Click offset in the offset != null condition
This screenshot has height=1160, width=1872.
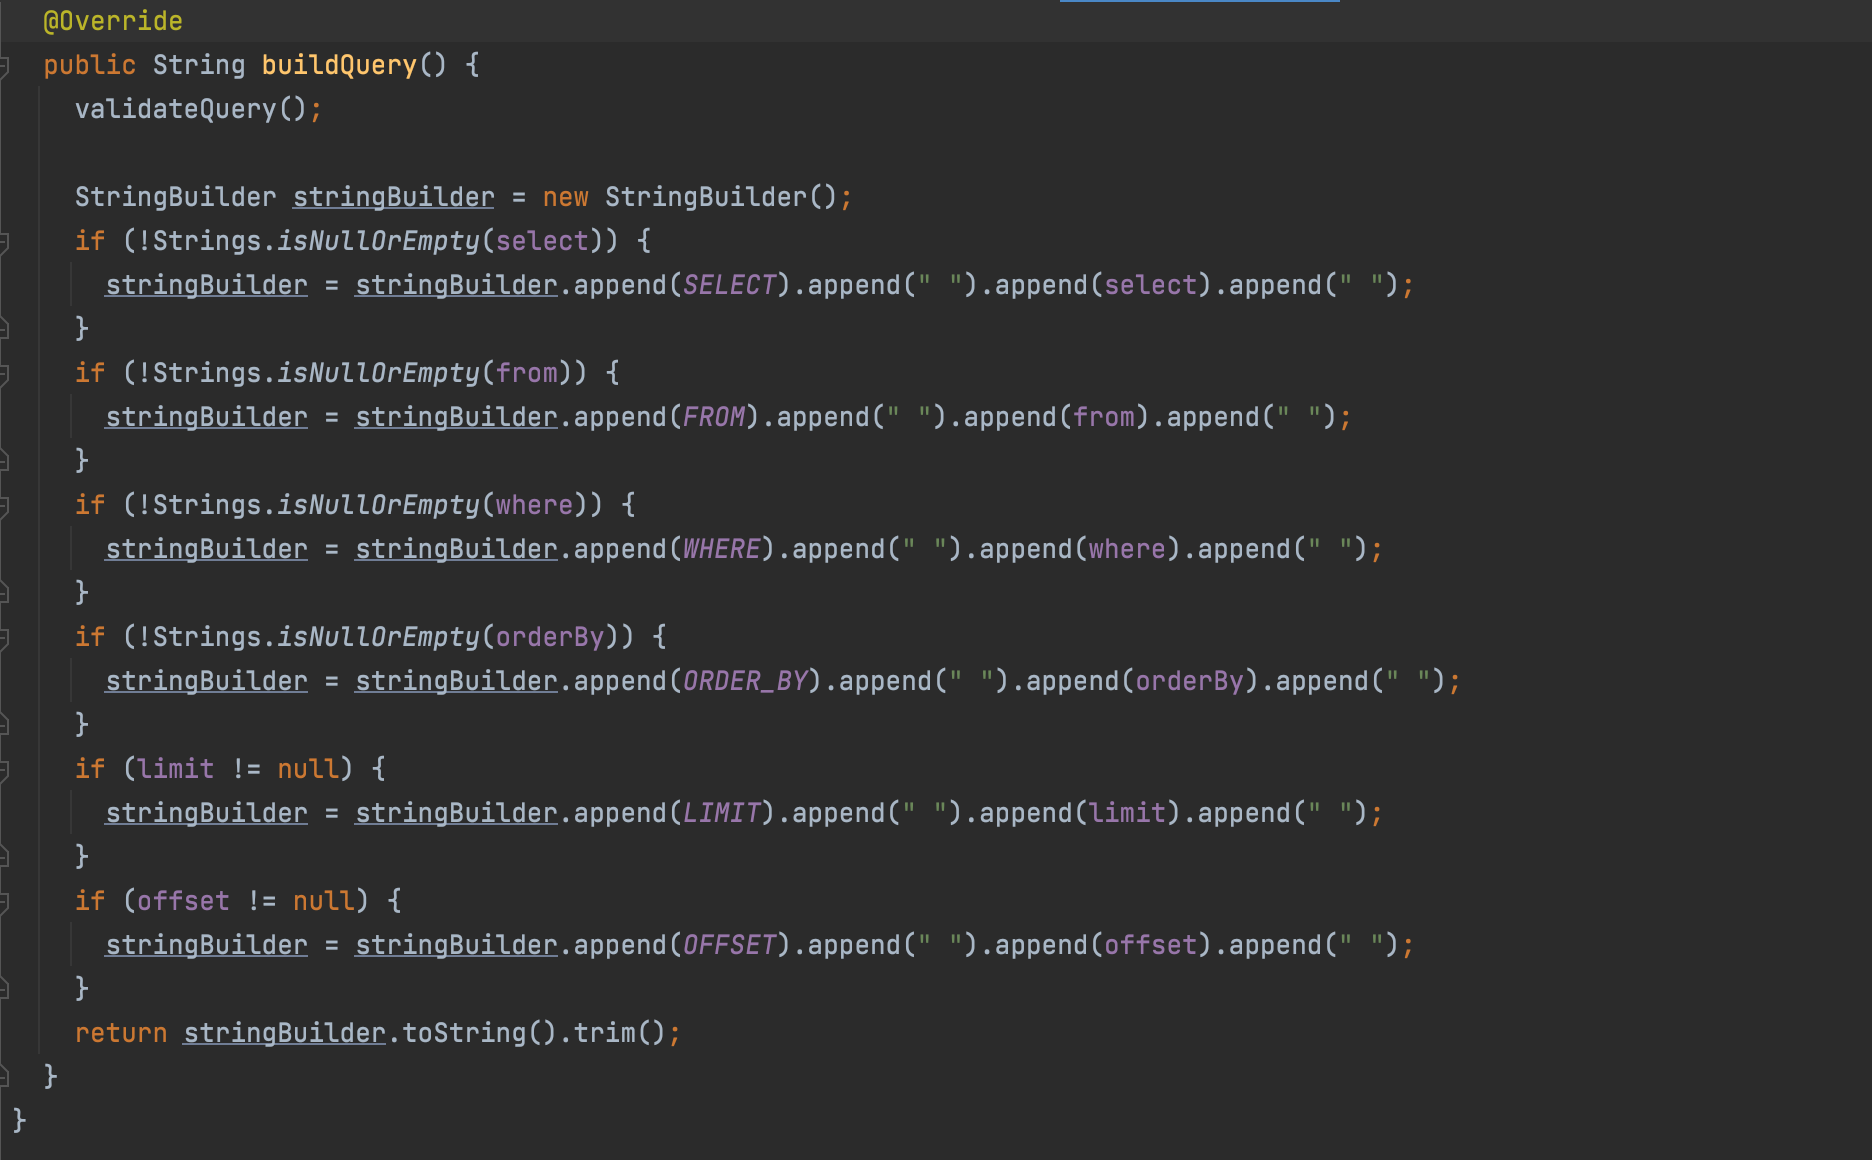(x=184, y=901)
